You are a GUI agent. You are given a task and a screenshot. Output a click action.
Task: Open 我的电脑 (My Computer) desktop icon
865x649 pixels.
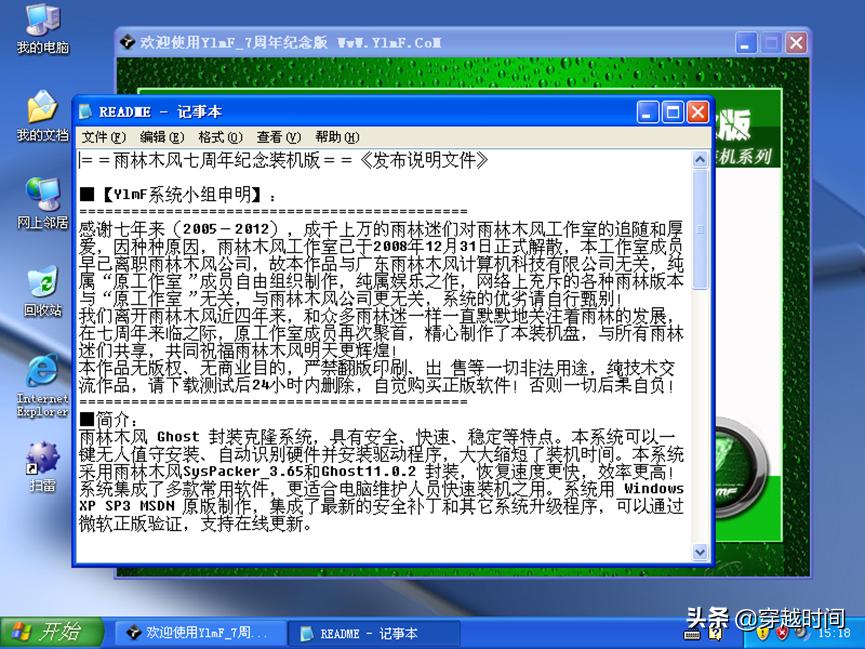click(40, 25)
